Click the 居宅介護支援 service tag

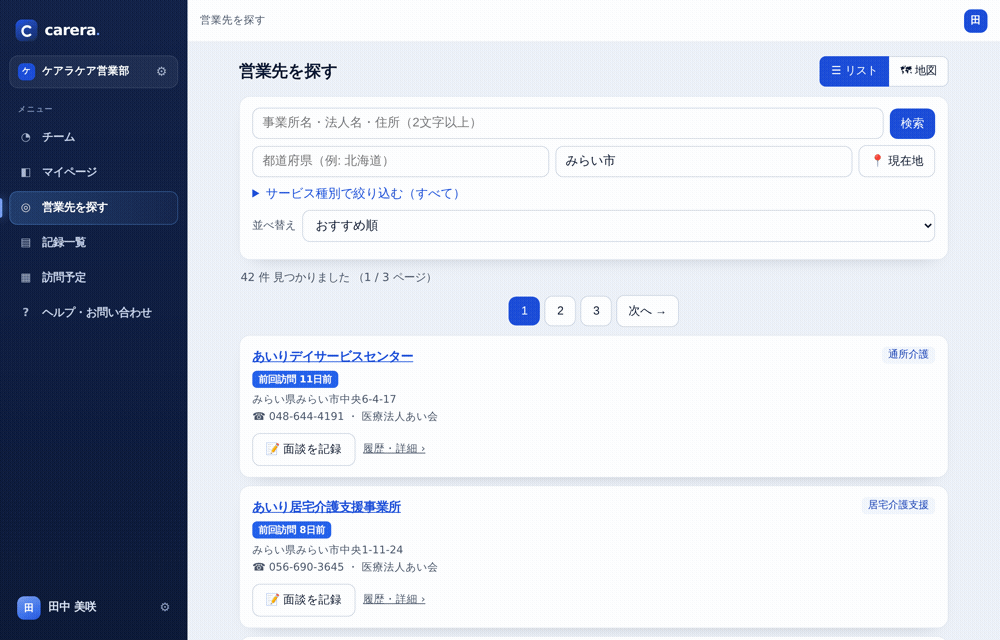898,505
